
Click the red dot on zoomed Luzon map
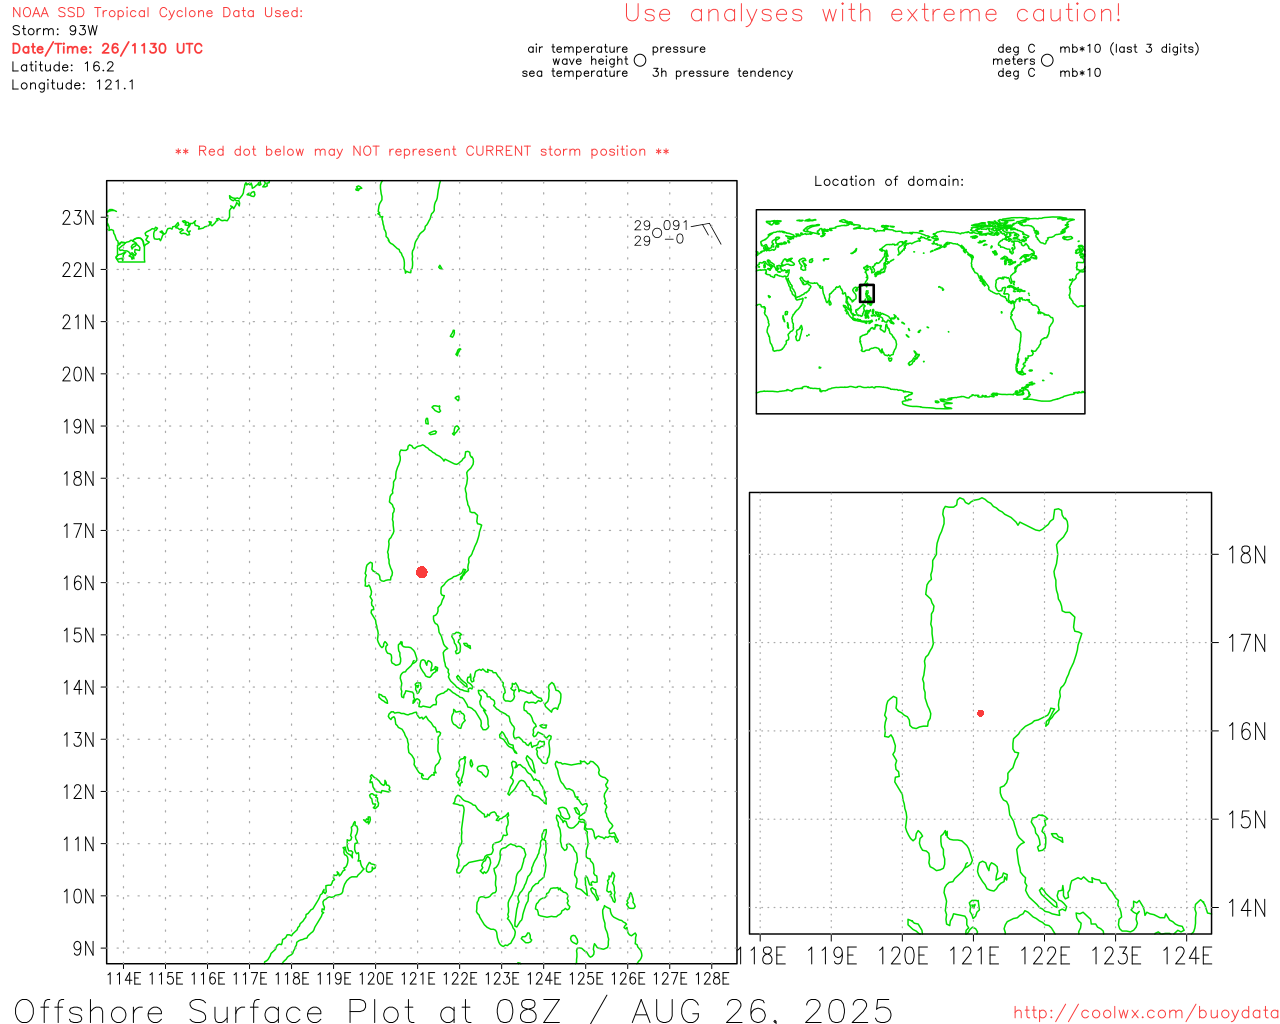[x=980, y=713]
